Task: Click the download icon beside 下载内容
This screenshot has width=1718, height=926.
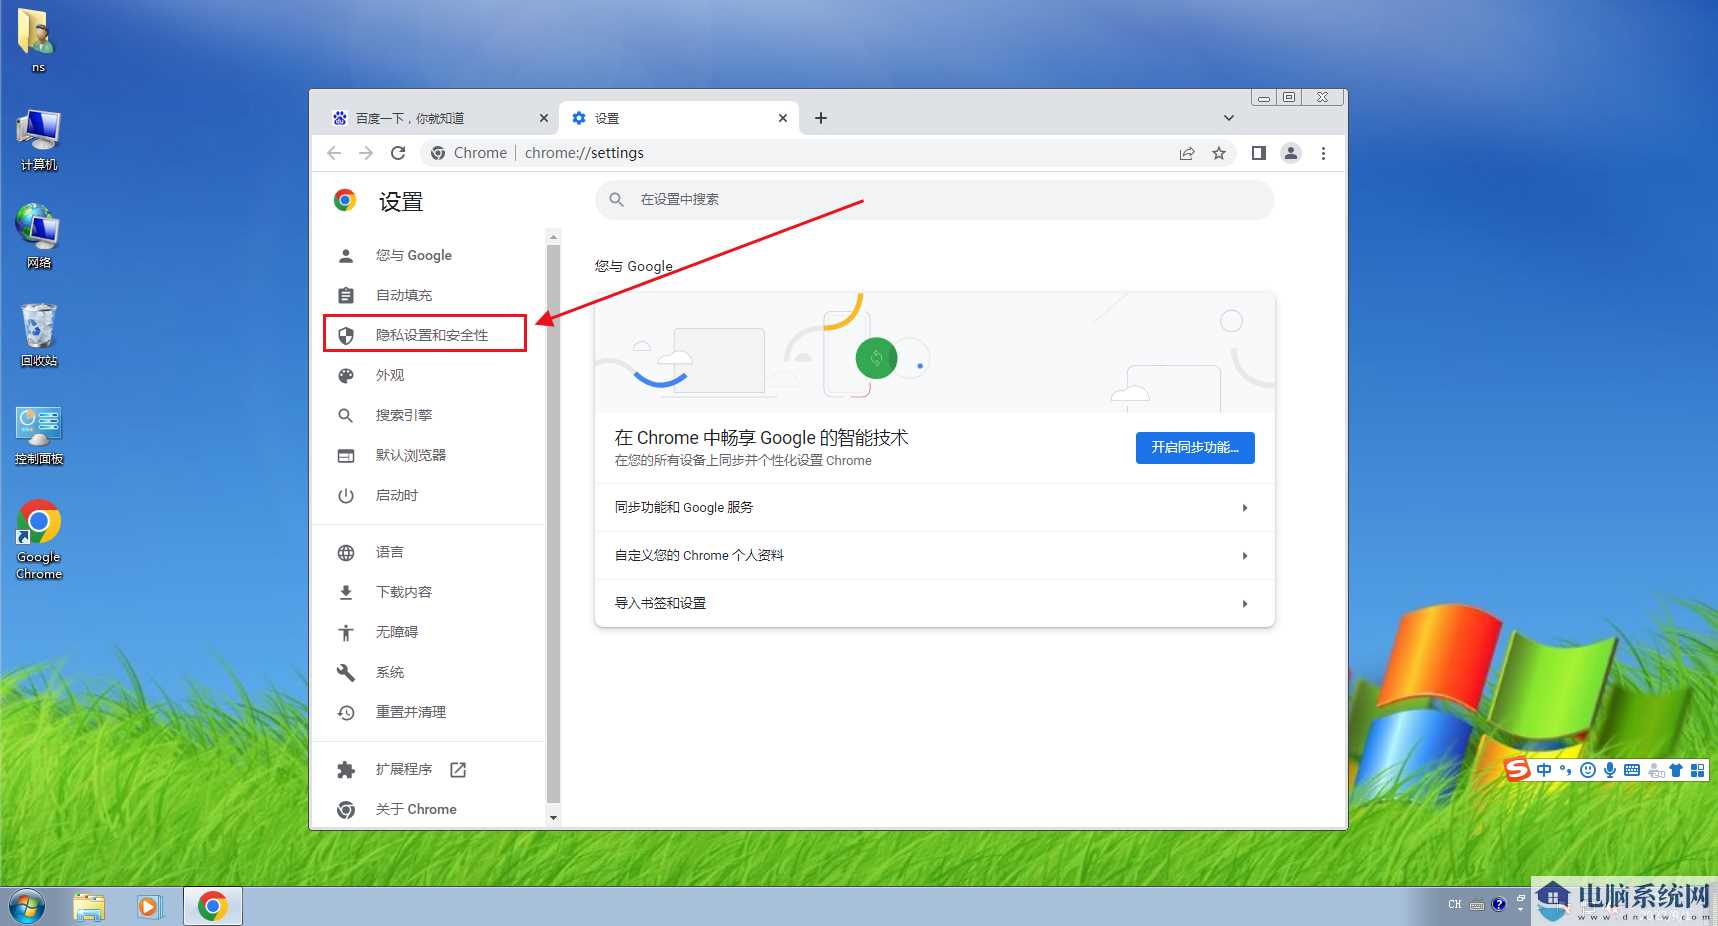Action: (x=346, y=592)
